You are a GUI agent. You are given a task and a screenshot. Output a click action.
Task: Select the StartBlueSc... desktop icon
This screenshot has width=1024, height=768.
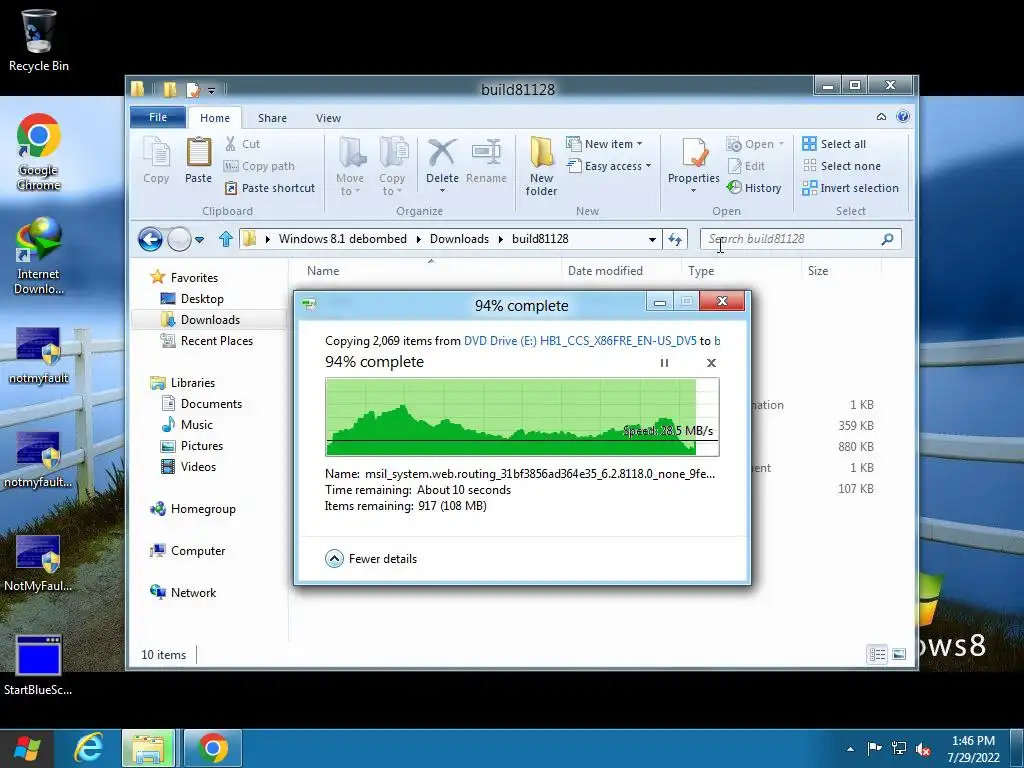coord(39,665)
